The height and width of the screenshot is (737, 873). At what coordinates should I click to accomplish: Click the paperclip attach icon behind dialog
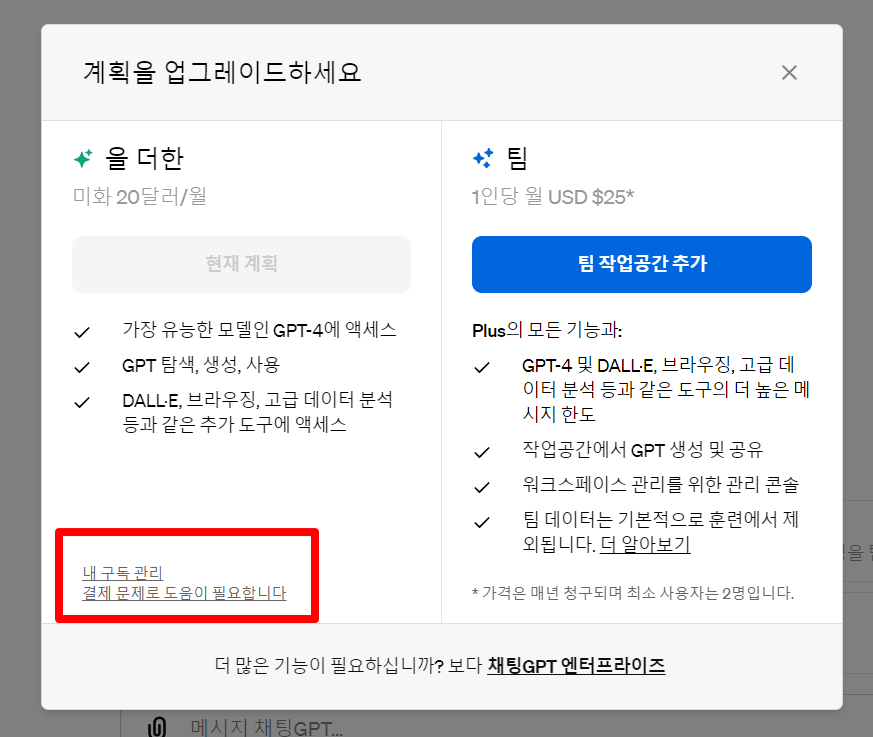click(156, 727)
